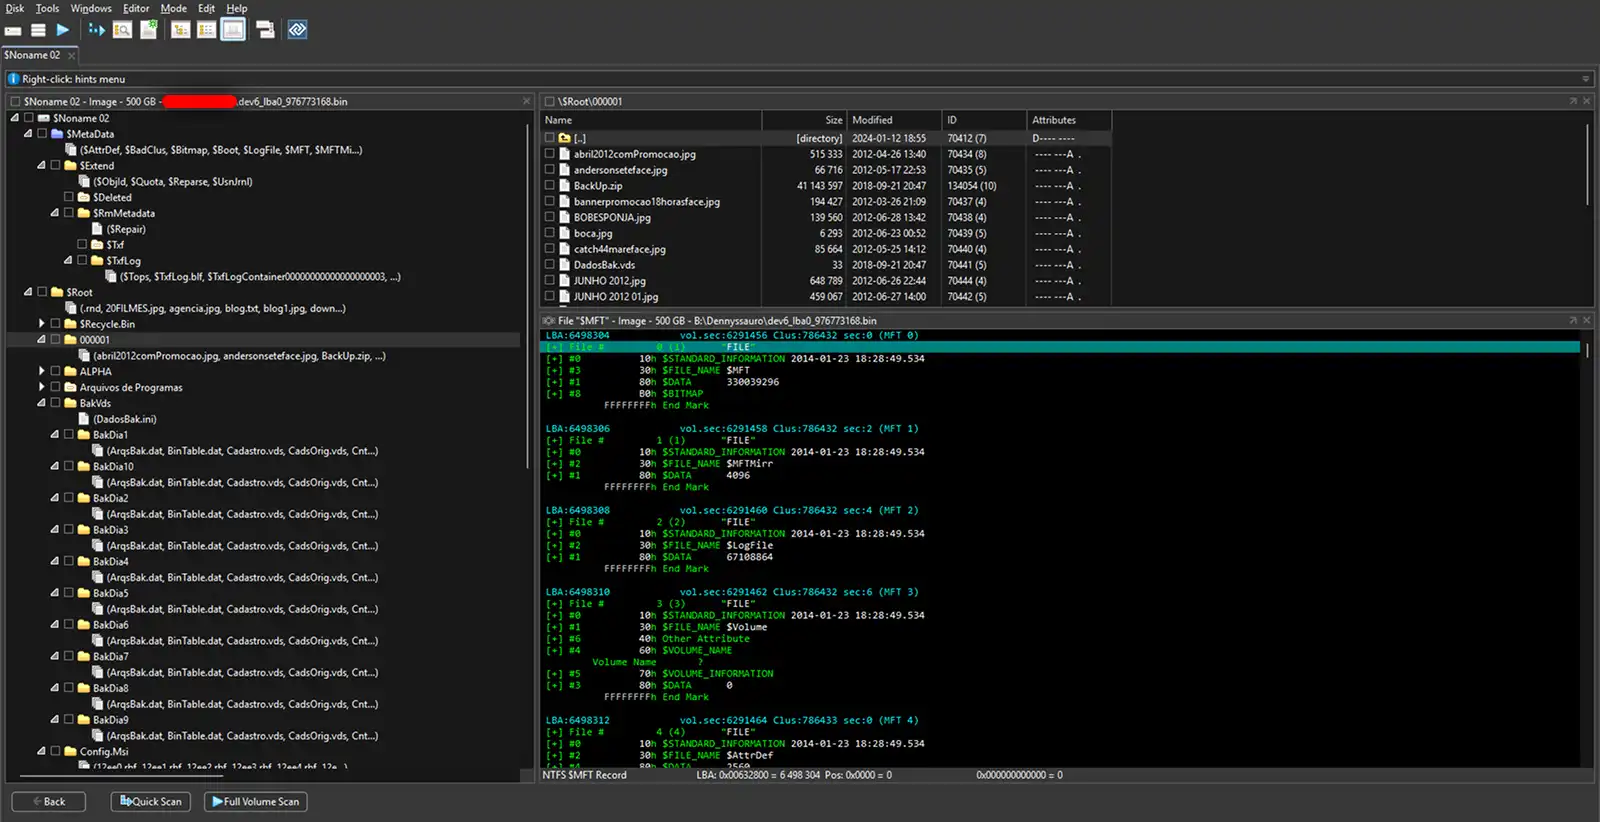Tick the checkbox next to $MetaData
This screenshot has height=822, width=1600.
coord(42,133)
